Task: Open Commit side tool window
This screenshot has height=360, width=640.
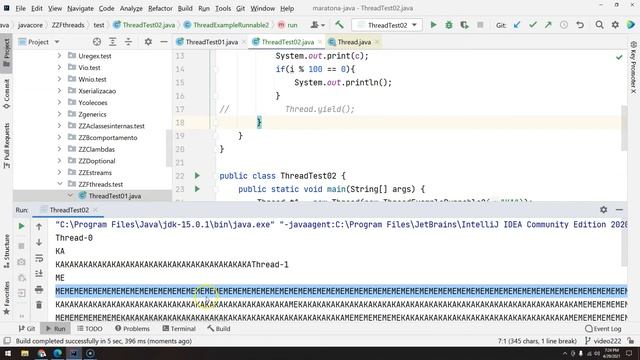Action: [x=7, y=94]
